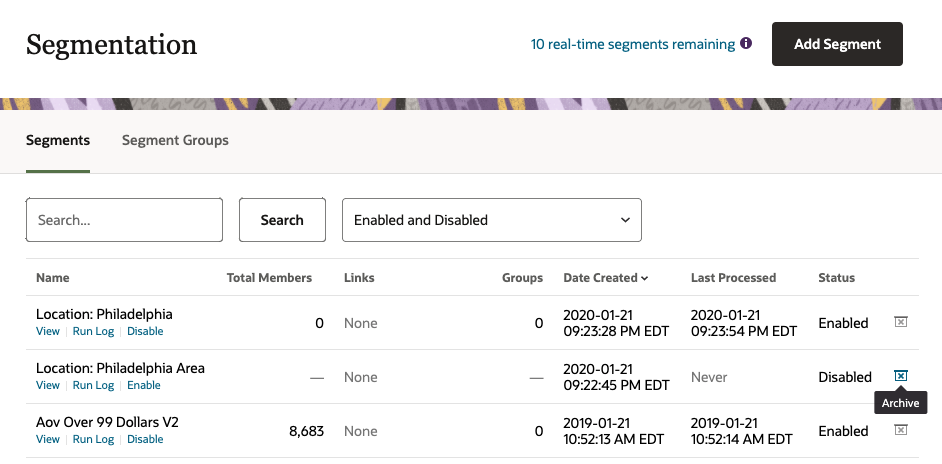View the Aov Over 99 Dollars V2 segment
This screenshot has width=942, height=464.
[x=48, y=440]
